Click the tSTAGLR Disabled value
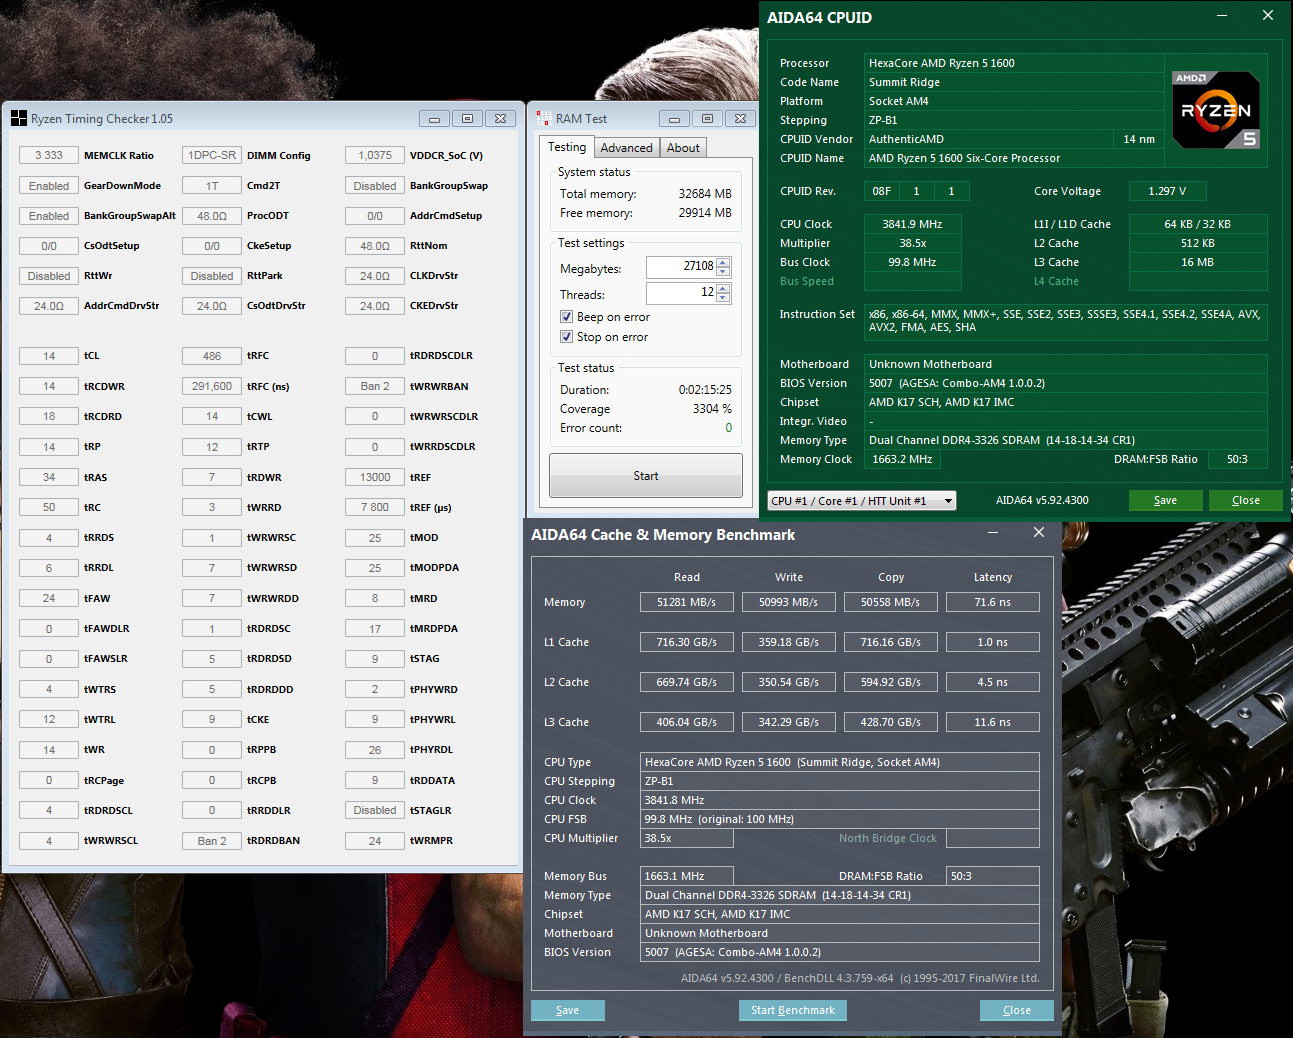Viewport: 1293px width, 1038px height. coord(375,810)
